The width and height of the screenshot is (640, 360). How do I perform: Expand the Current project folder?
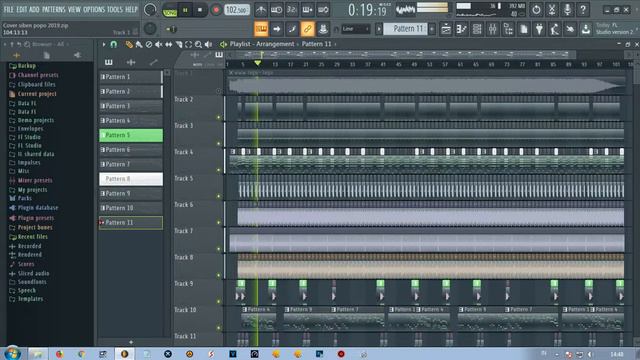coord(37,94)
